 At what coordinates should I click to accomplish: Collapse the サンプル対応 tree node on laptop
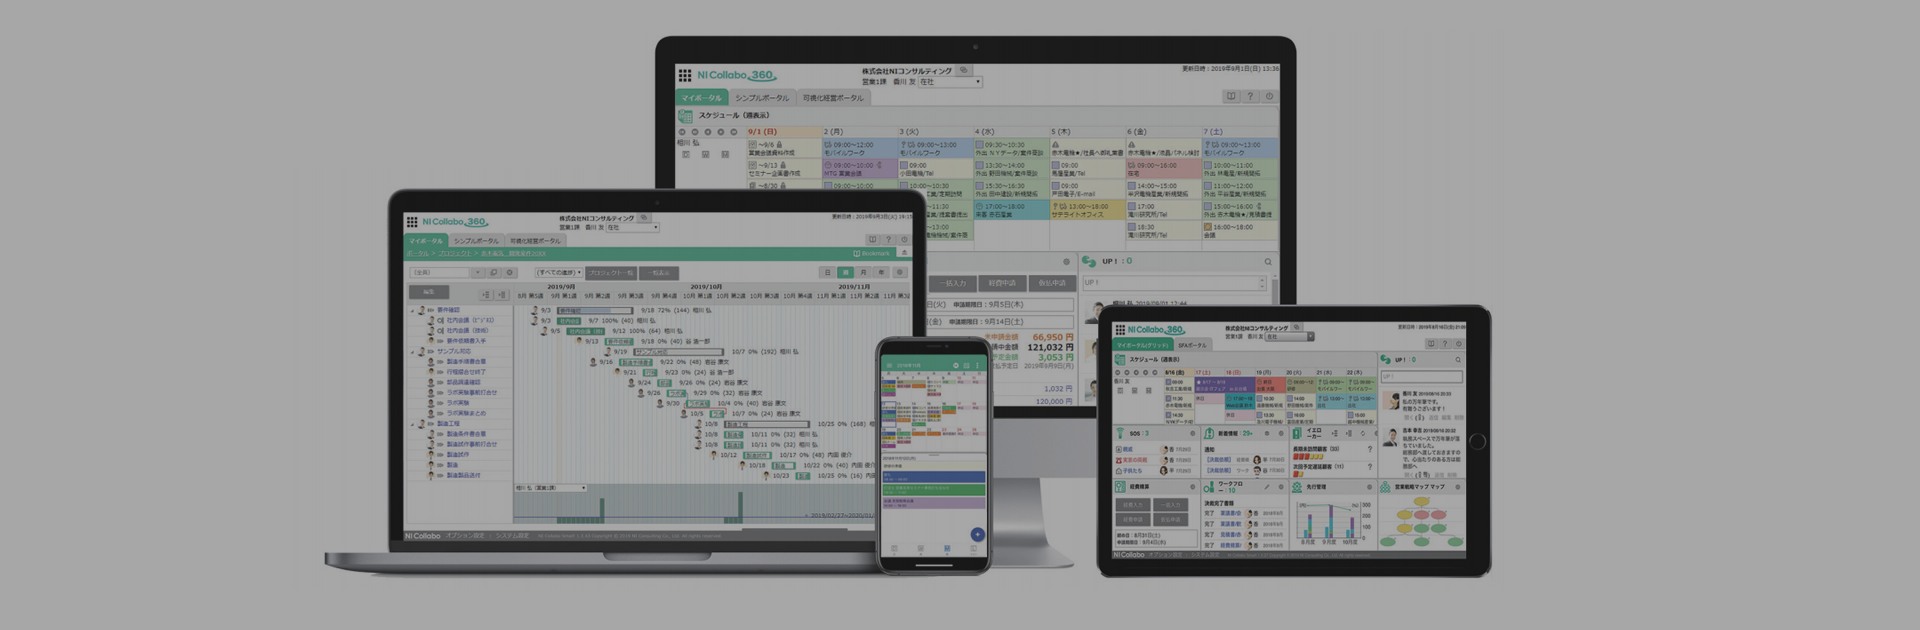tap(412, 352)
